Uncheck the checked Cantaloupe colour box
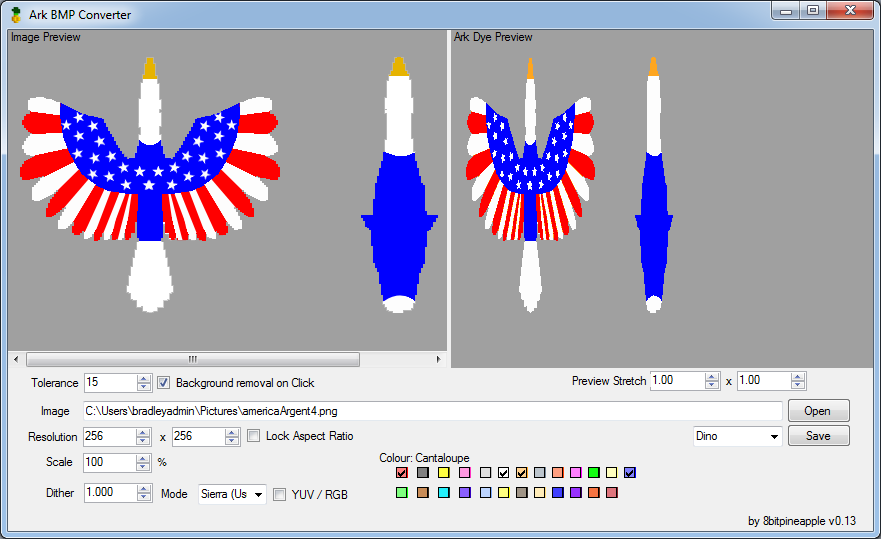Viewport: 881px width, 539px height. click(x=521, y=473)
